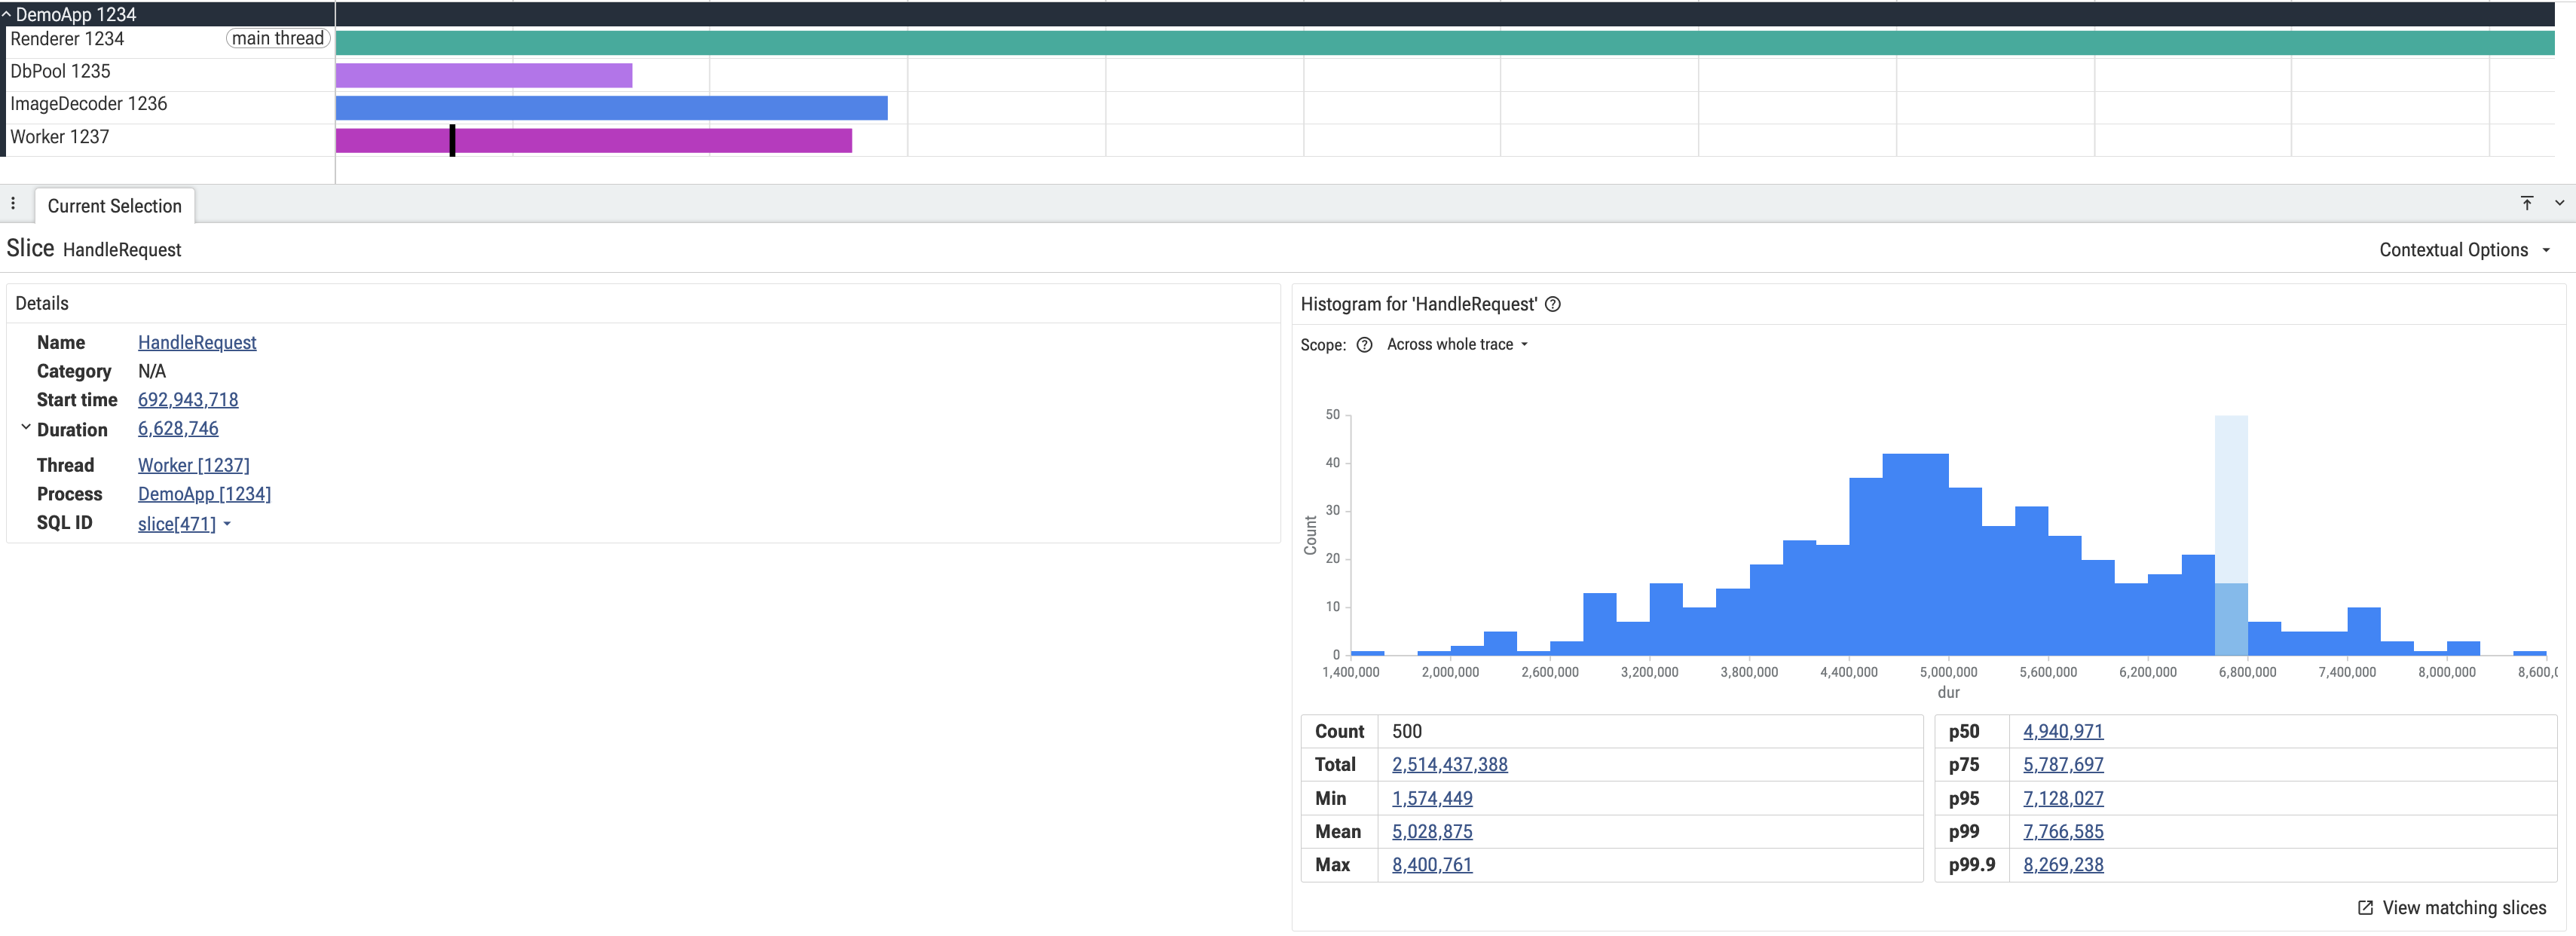Viewport: 2576px width, 936px height.
Task: Open the slice[471] SQL ID dropdown
Action: coord(184,524)
